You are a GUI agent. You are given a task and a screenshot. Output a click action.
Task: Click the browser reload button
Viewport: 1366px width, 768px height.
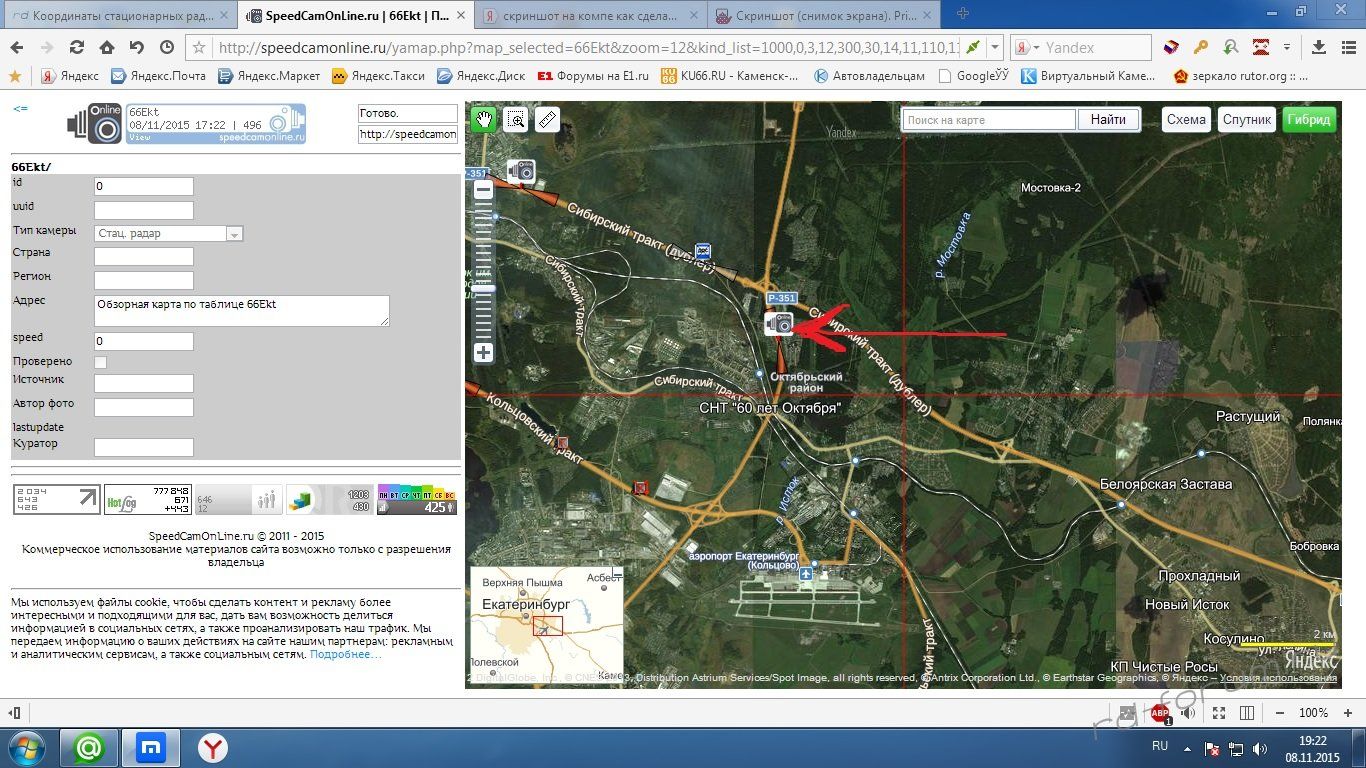76,47
